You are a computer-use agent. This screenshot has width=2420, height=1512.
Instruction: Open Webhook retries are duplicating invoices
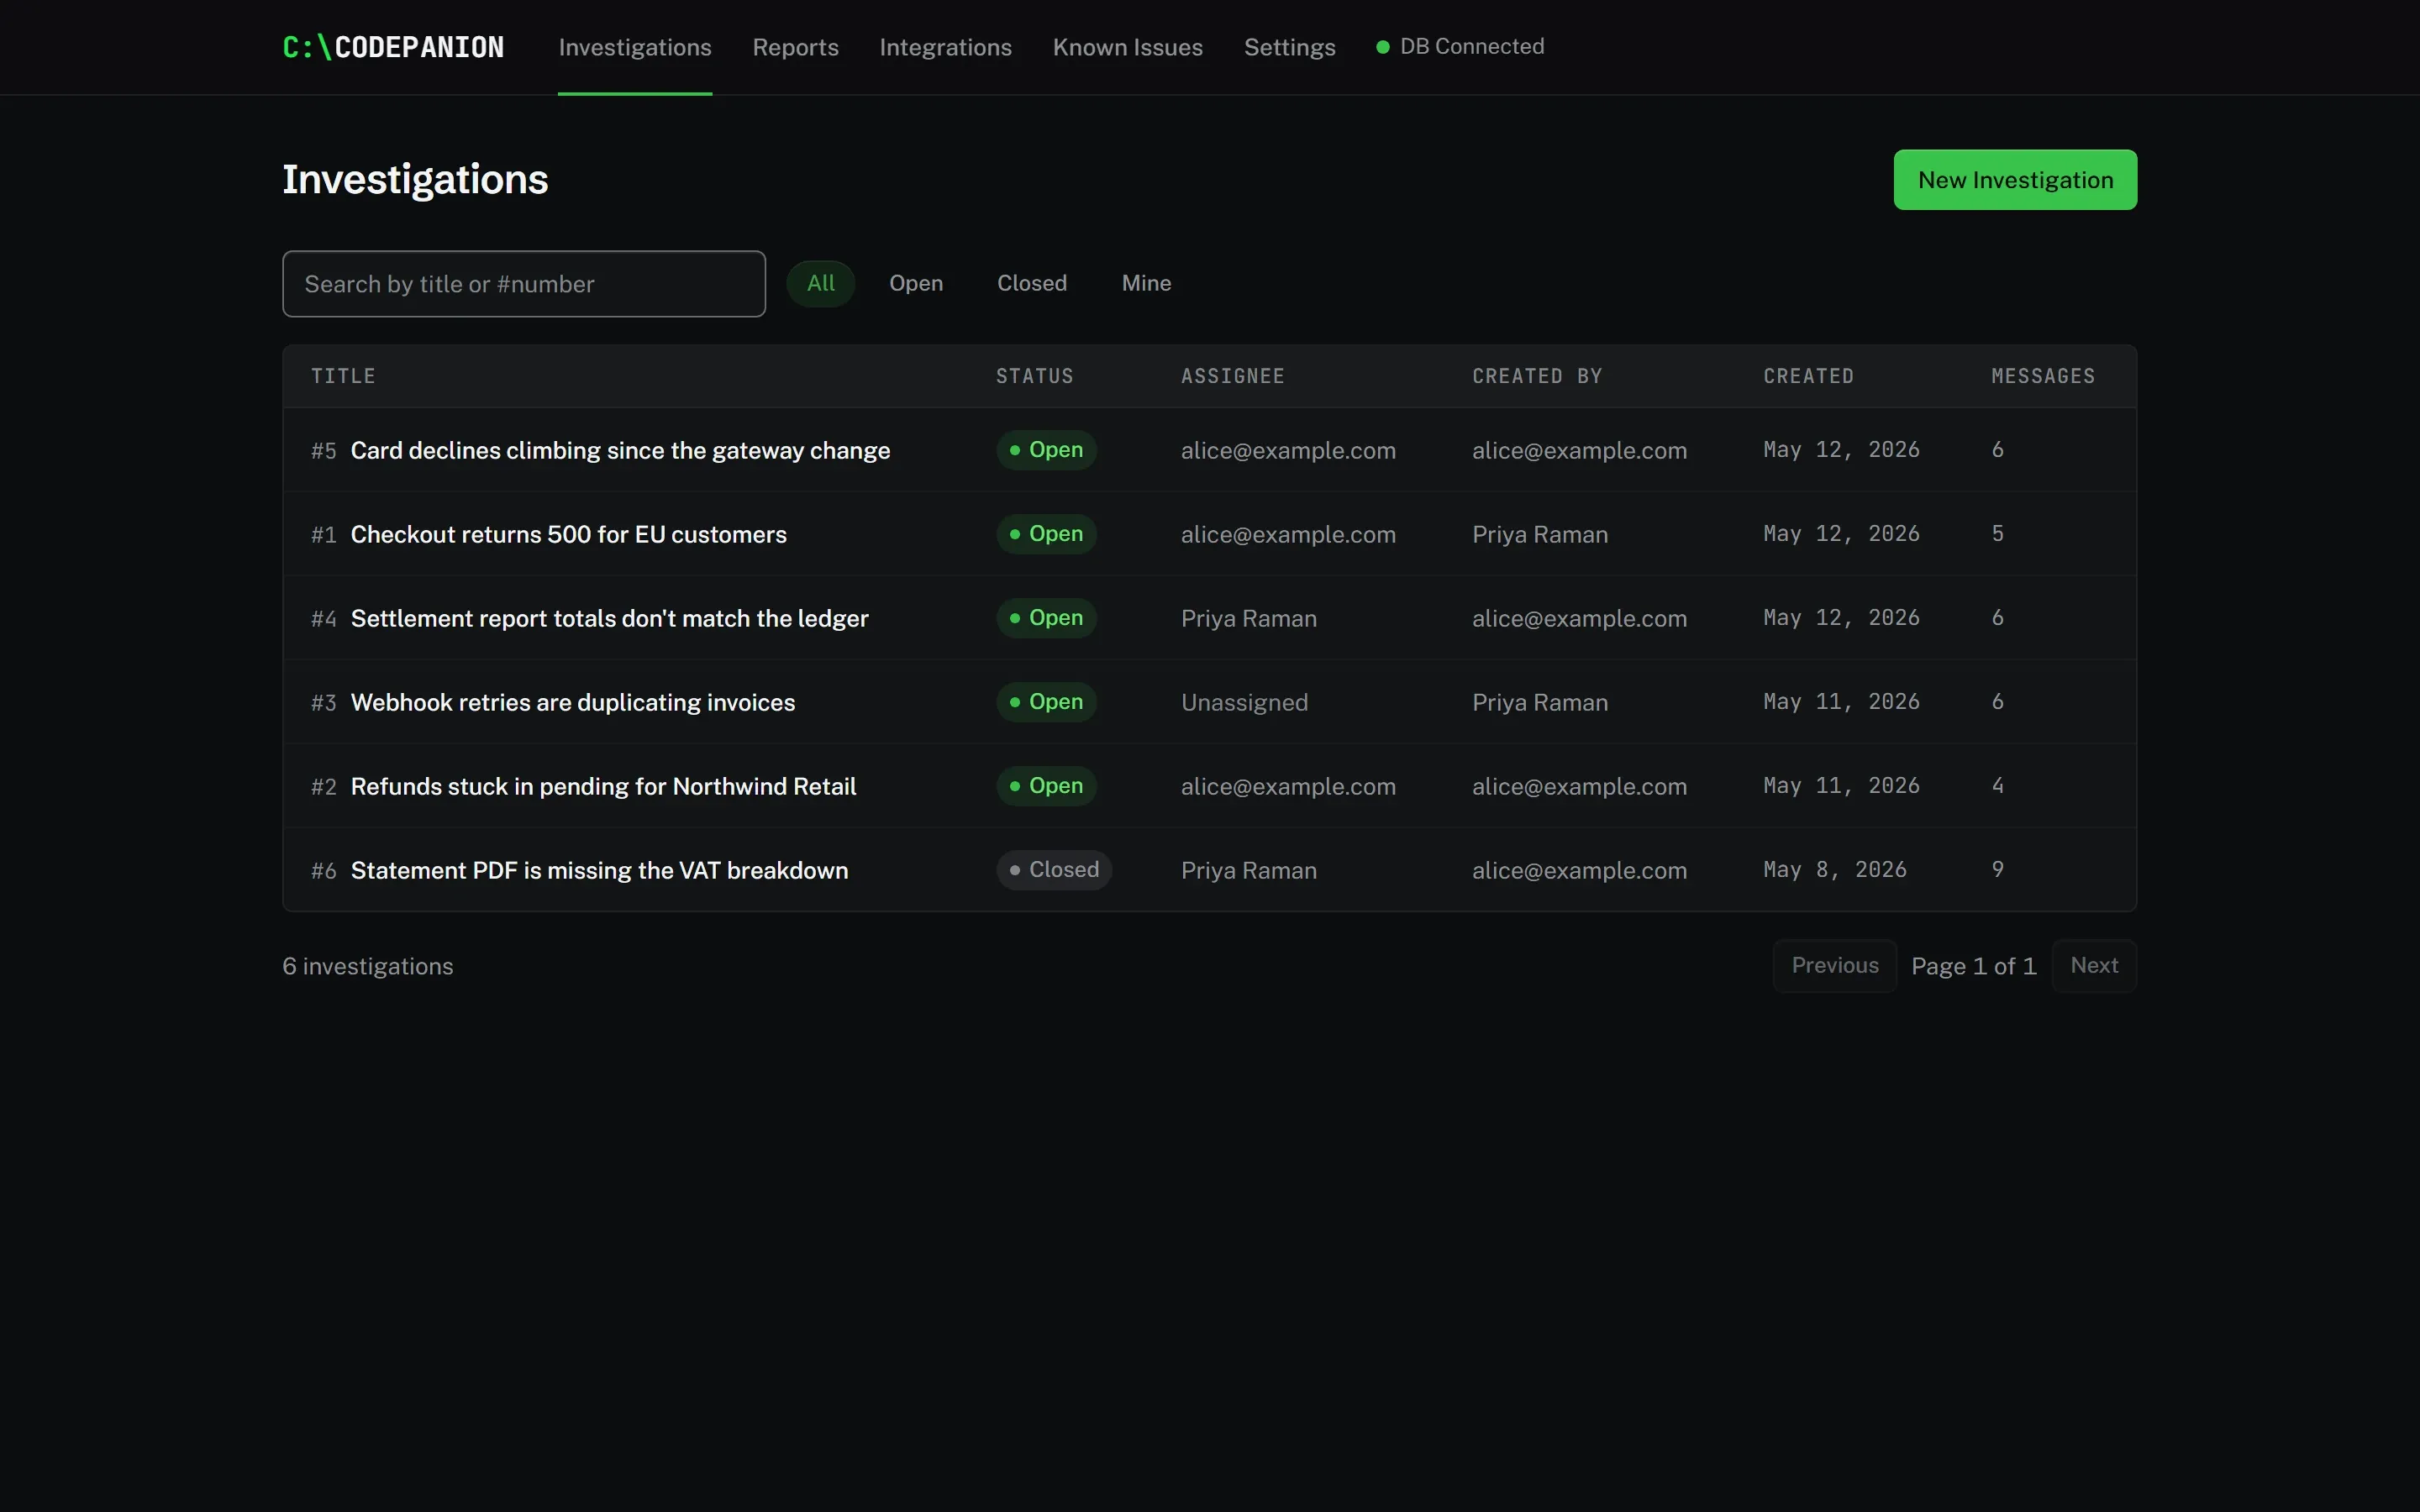point(573,702)
